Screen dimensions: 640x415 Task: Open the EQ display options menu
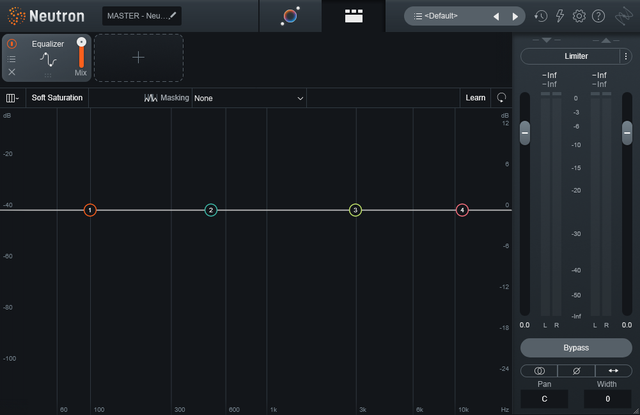(12, 98)
